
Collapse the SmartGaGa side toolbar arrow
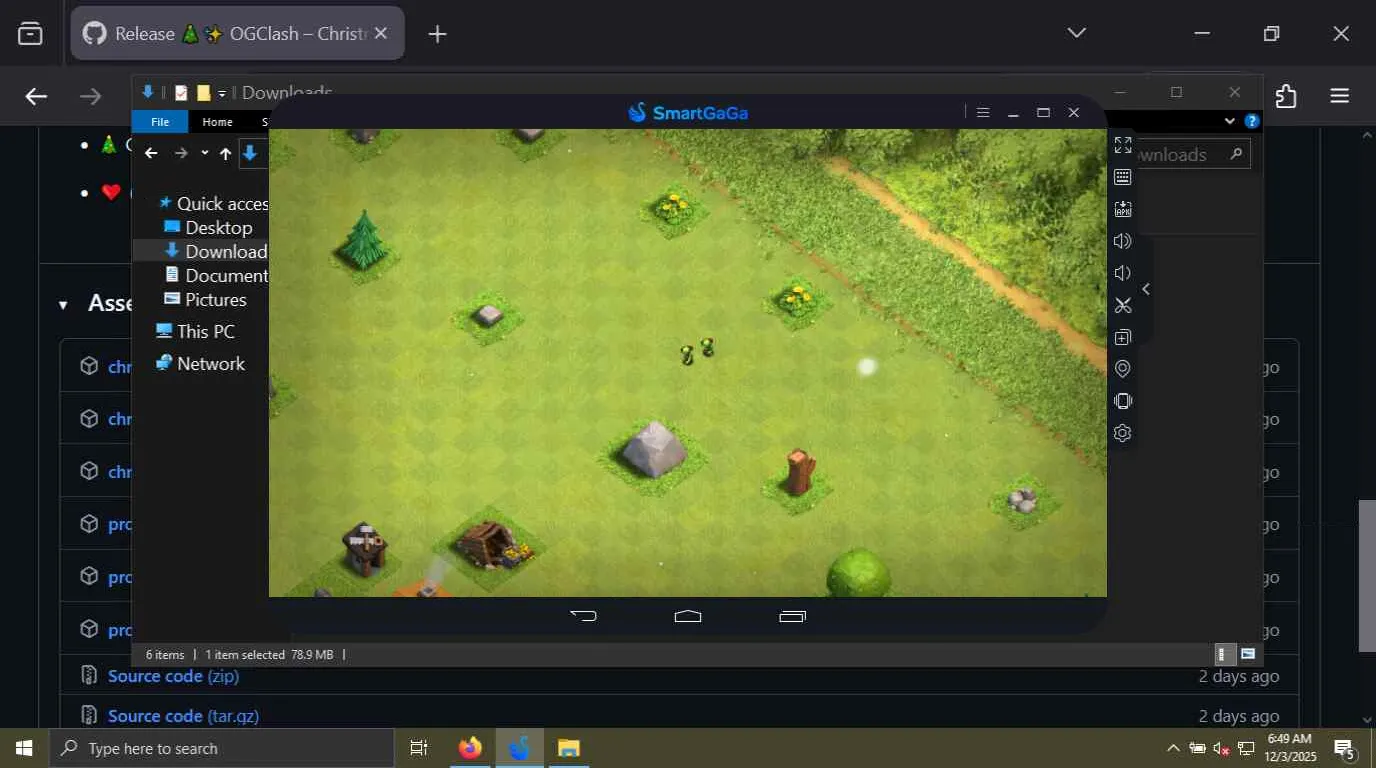pos(1146,289)
